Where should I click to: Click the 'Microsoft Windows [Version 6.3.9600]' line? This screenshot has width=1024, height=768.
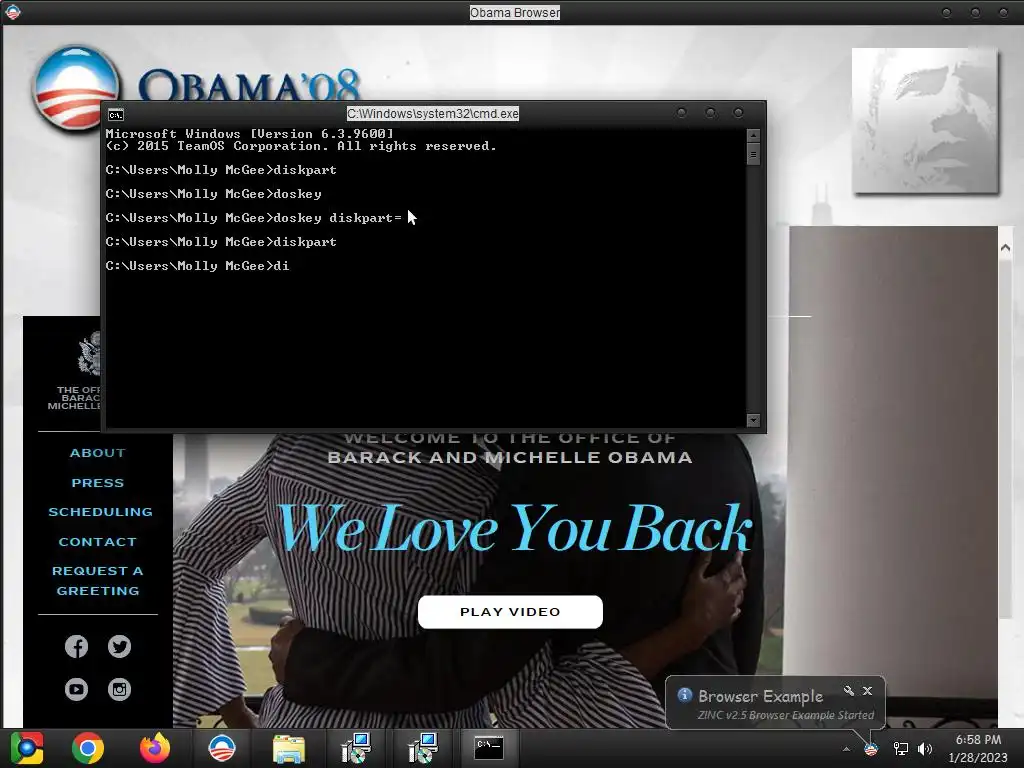249,133
